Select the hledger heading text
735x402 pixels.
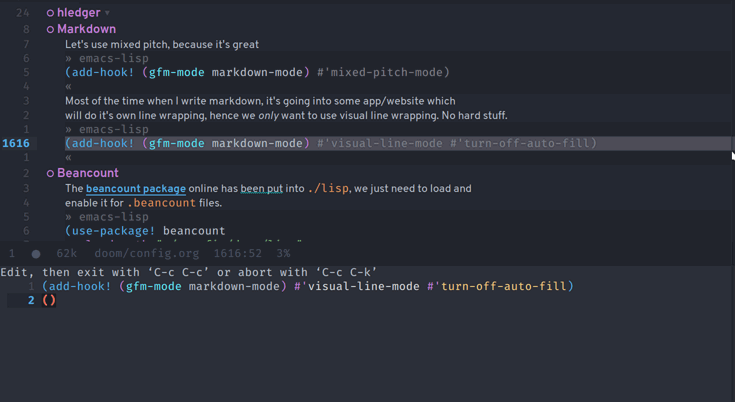(x=79, y=13)
